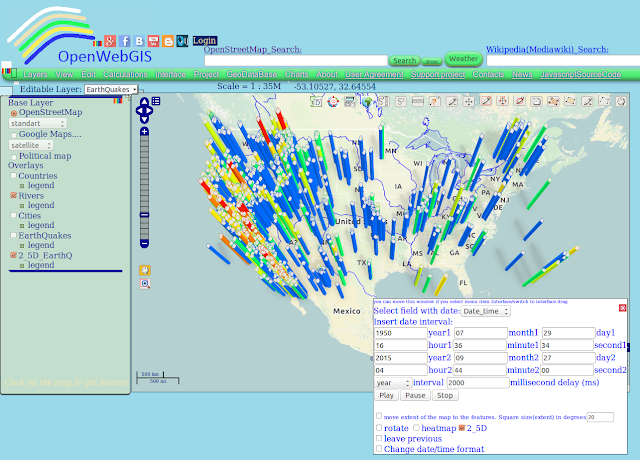
Task: Check the 'leave previous' option
Action: (379, 438)
